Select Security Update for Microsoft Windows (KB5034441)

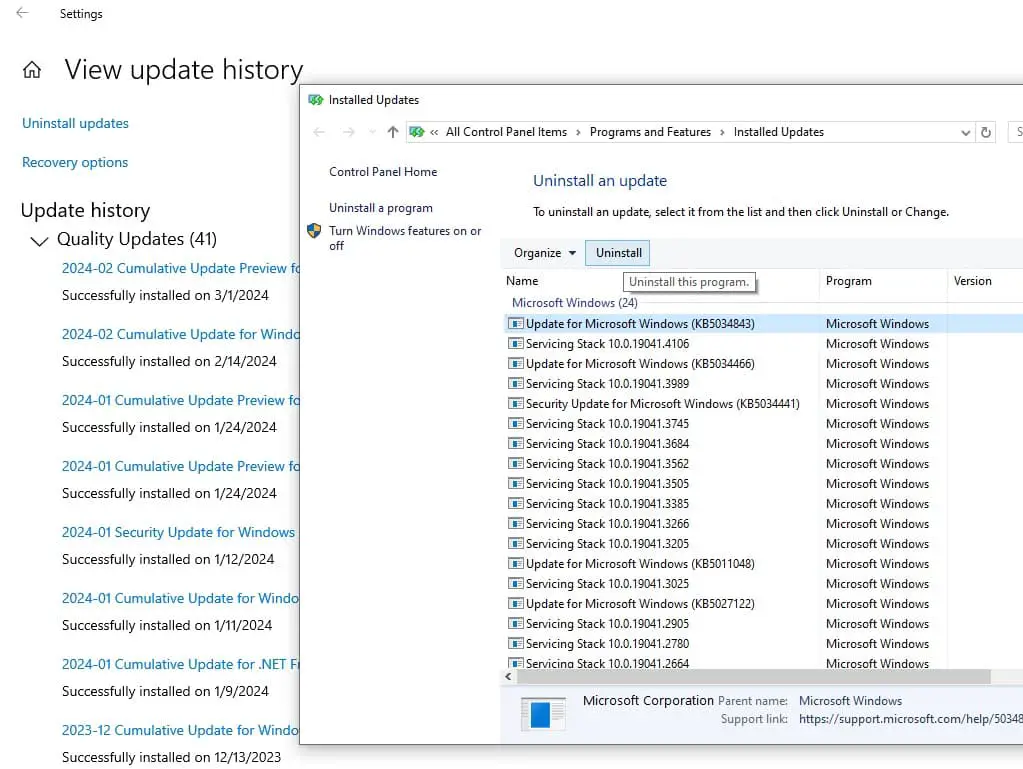tap(662, 404)
